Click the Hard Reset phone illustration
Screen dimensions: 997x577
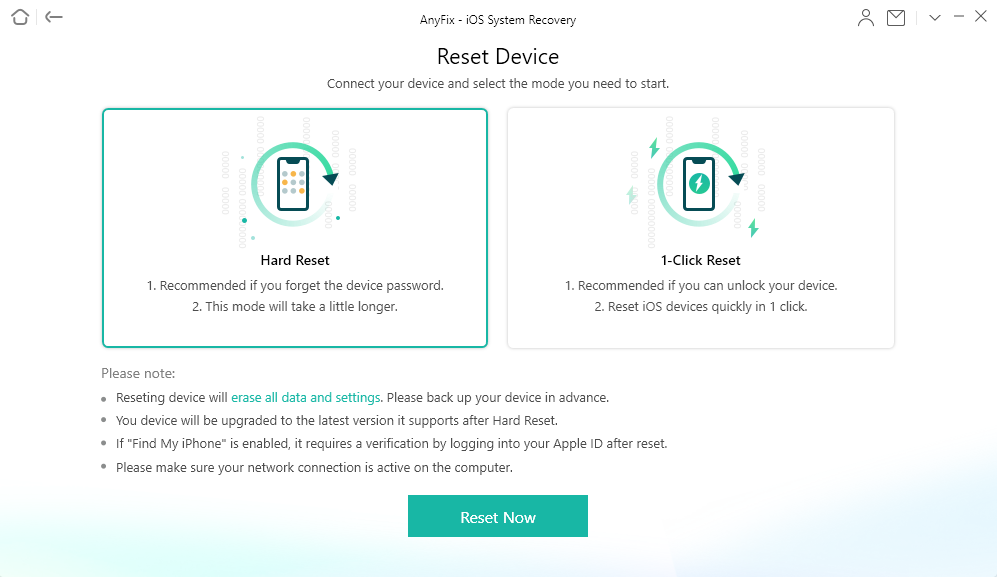[x=293, y=183]
